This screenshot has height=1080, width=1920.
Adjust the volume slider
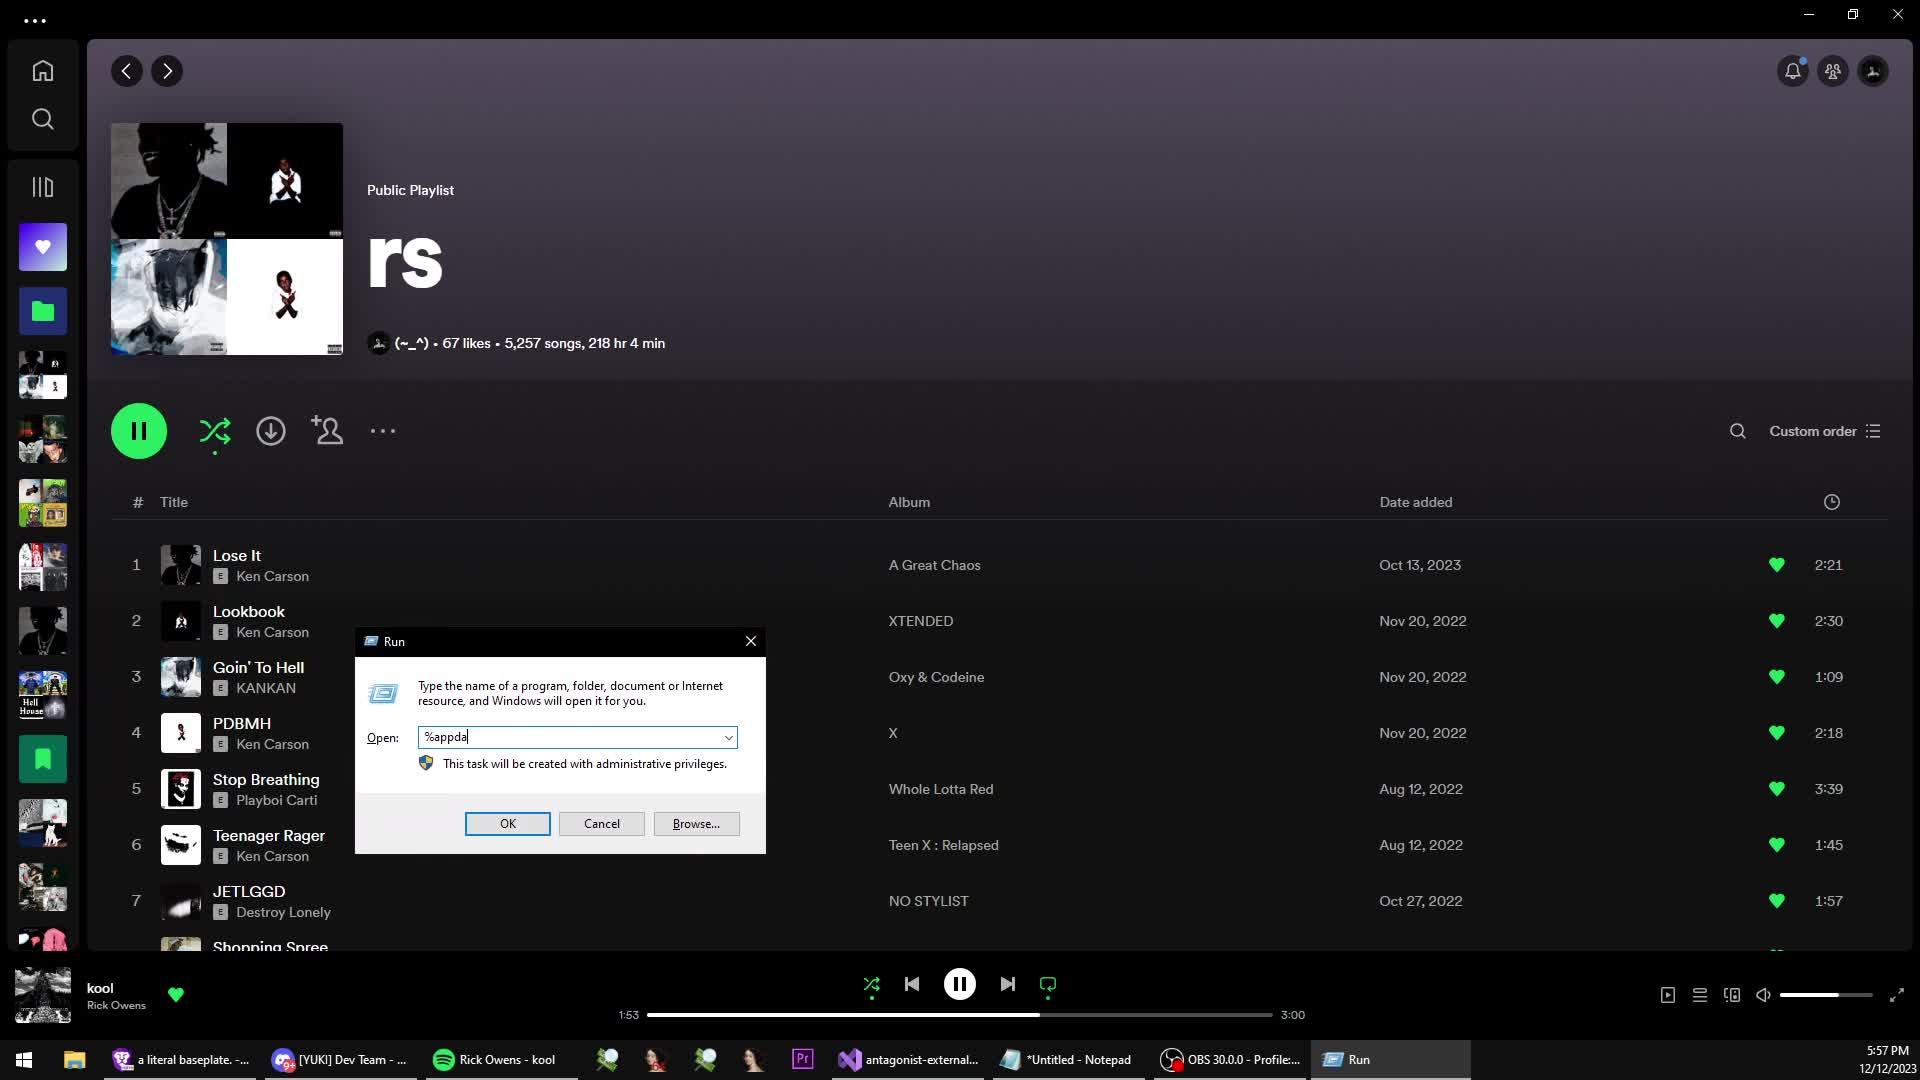pyautogui.click(x=1829, y=994)
